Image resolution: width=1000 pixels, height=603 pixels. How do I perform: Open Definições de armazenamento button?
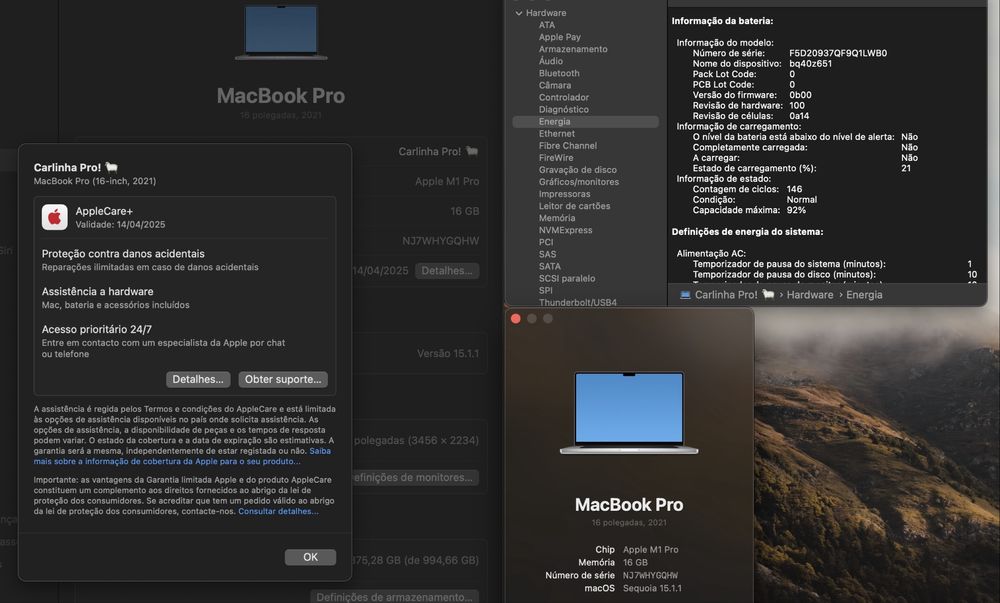click(x=395, y=597)
